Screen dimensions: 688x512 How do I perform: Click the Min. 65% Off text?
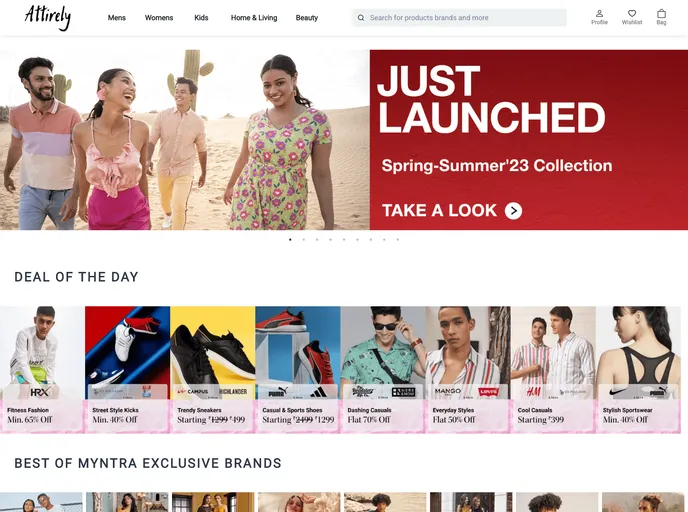click(30, 420)
